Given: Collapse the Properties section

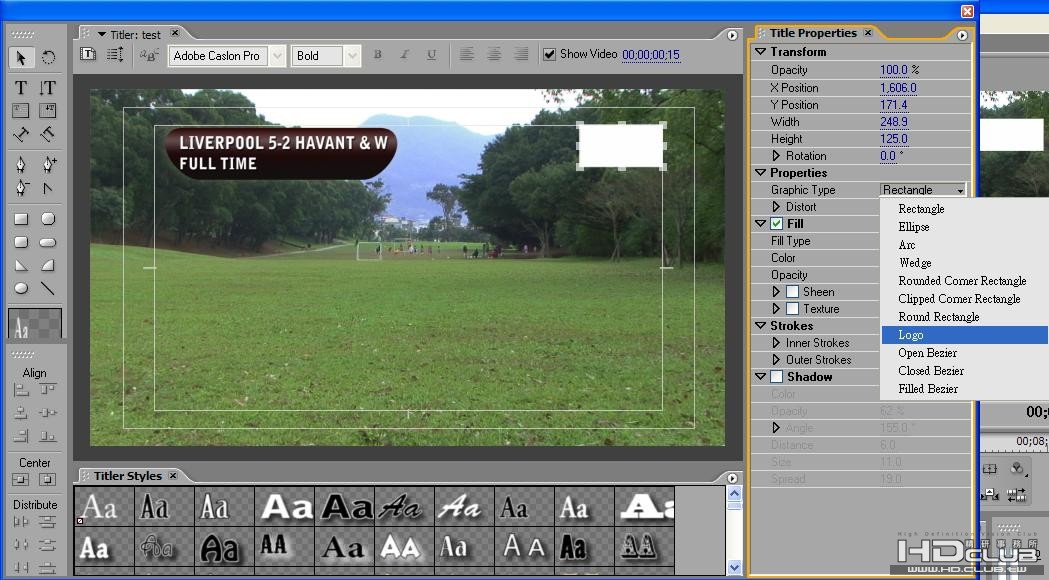Looking at the screenshot, I should (760, 173).
